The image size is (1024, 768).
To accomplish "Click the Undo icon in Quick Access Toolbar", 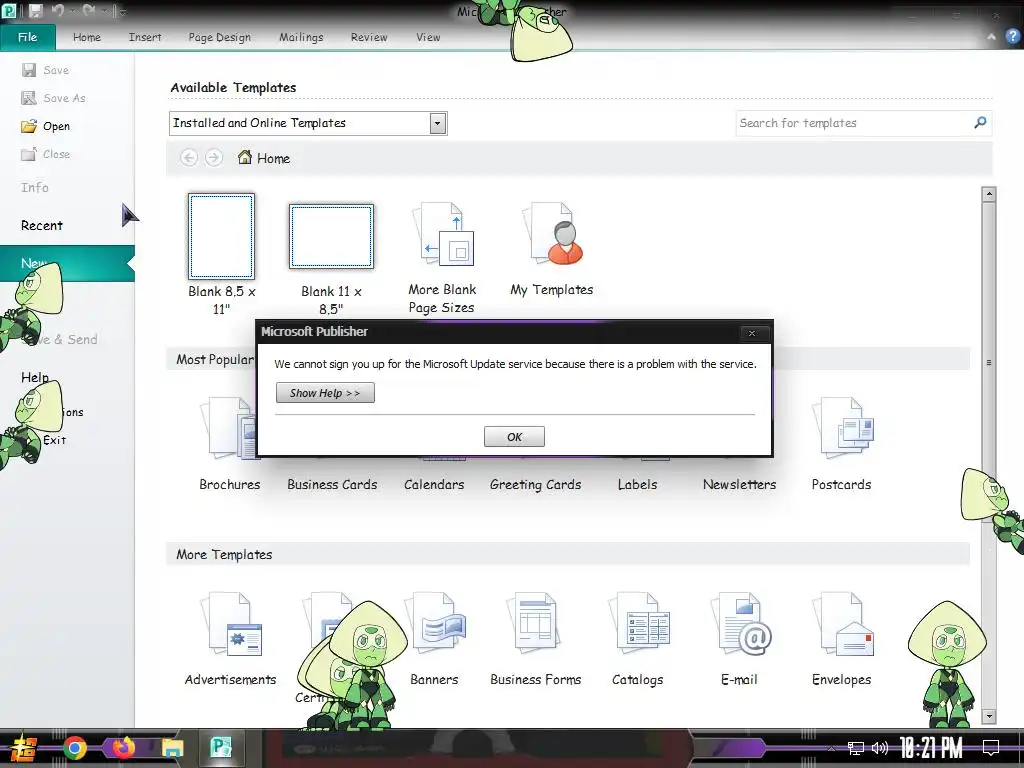I will [x=58, y=10].
